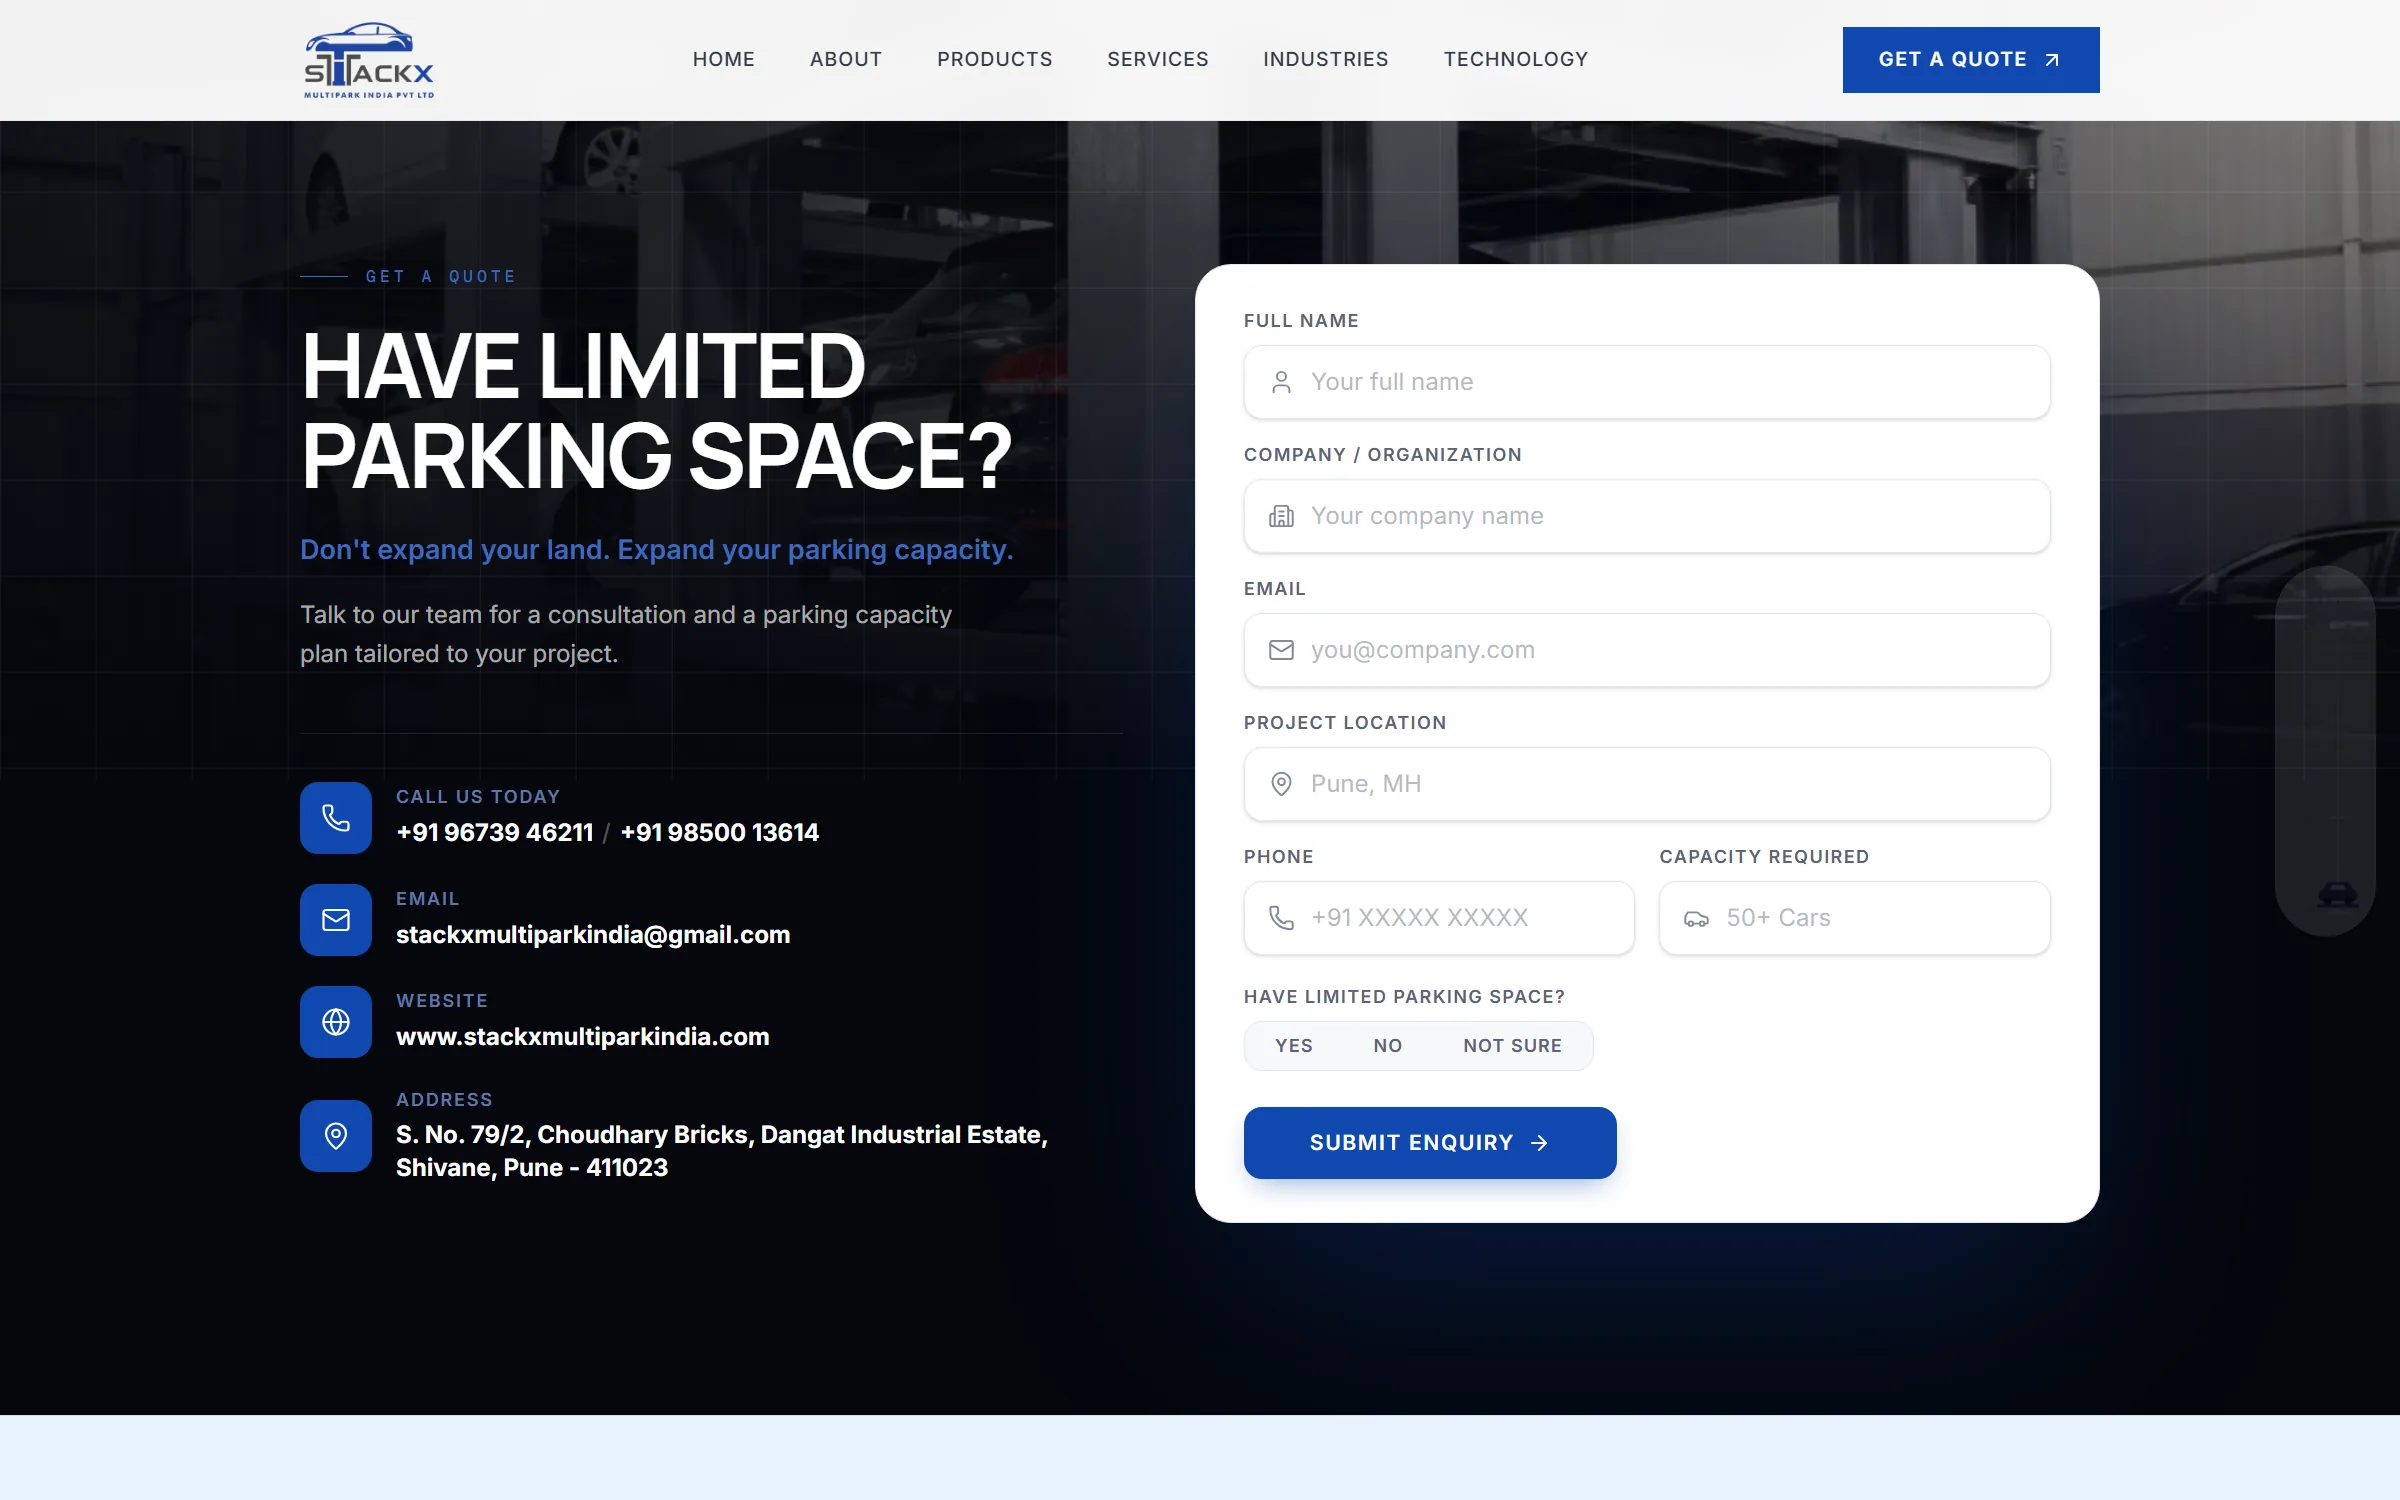Call the number +91 96739 46211

495,833
